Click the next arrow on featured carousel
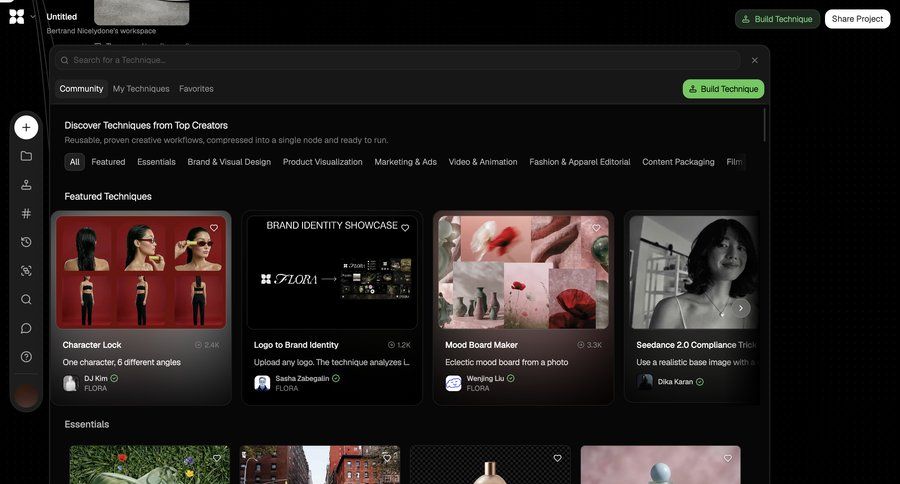900x484 pixels. tap(741, 308)
